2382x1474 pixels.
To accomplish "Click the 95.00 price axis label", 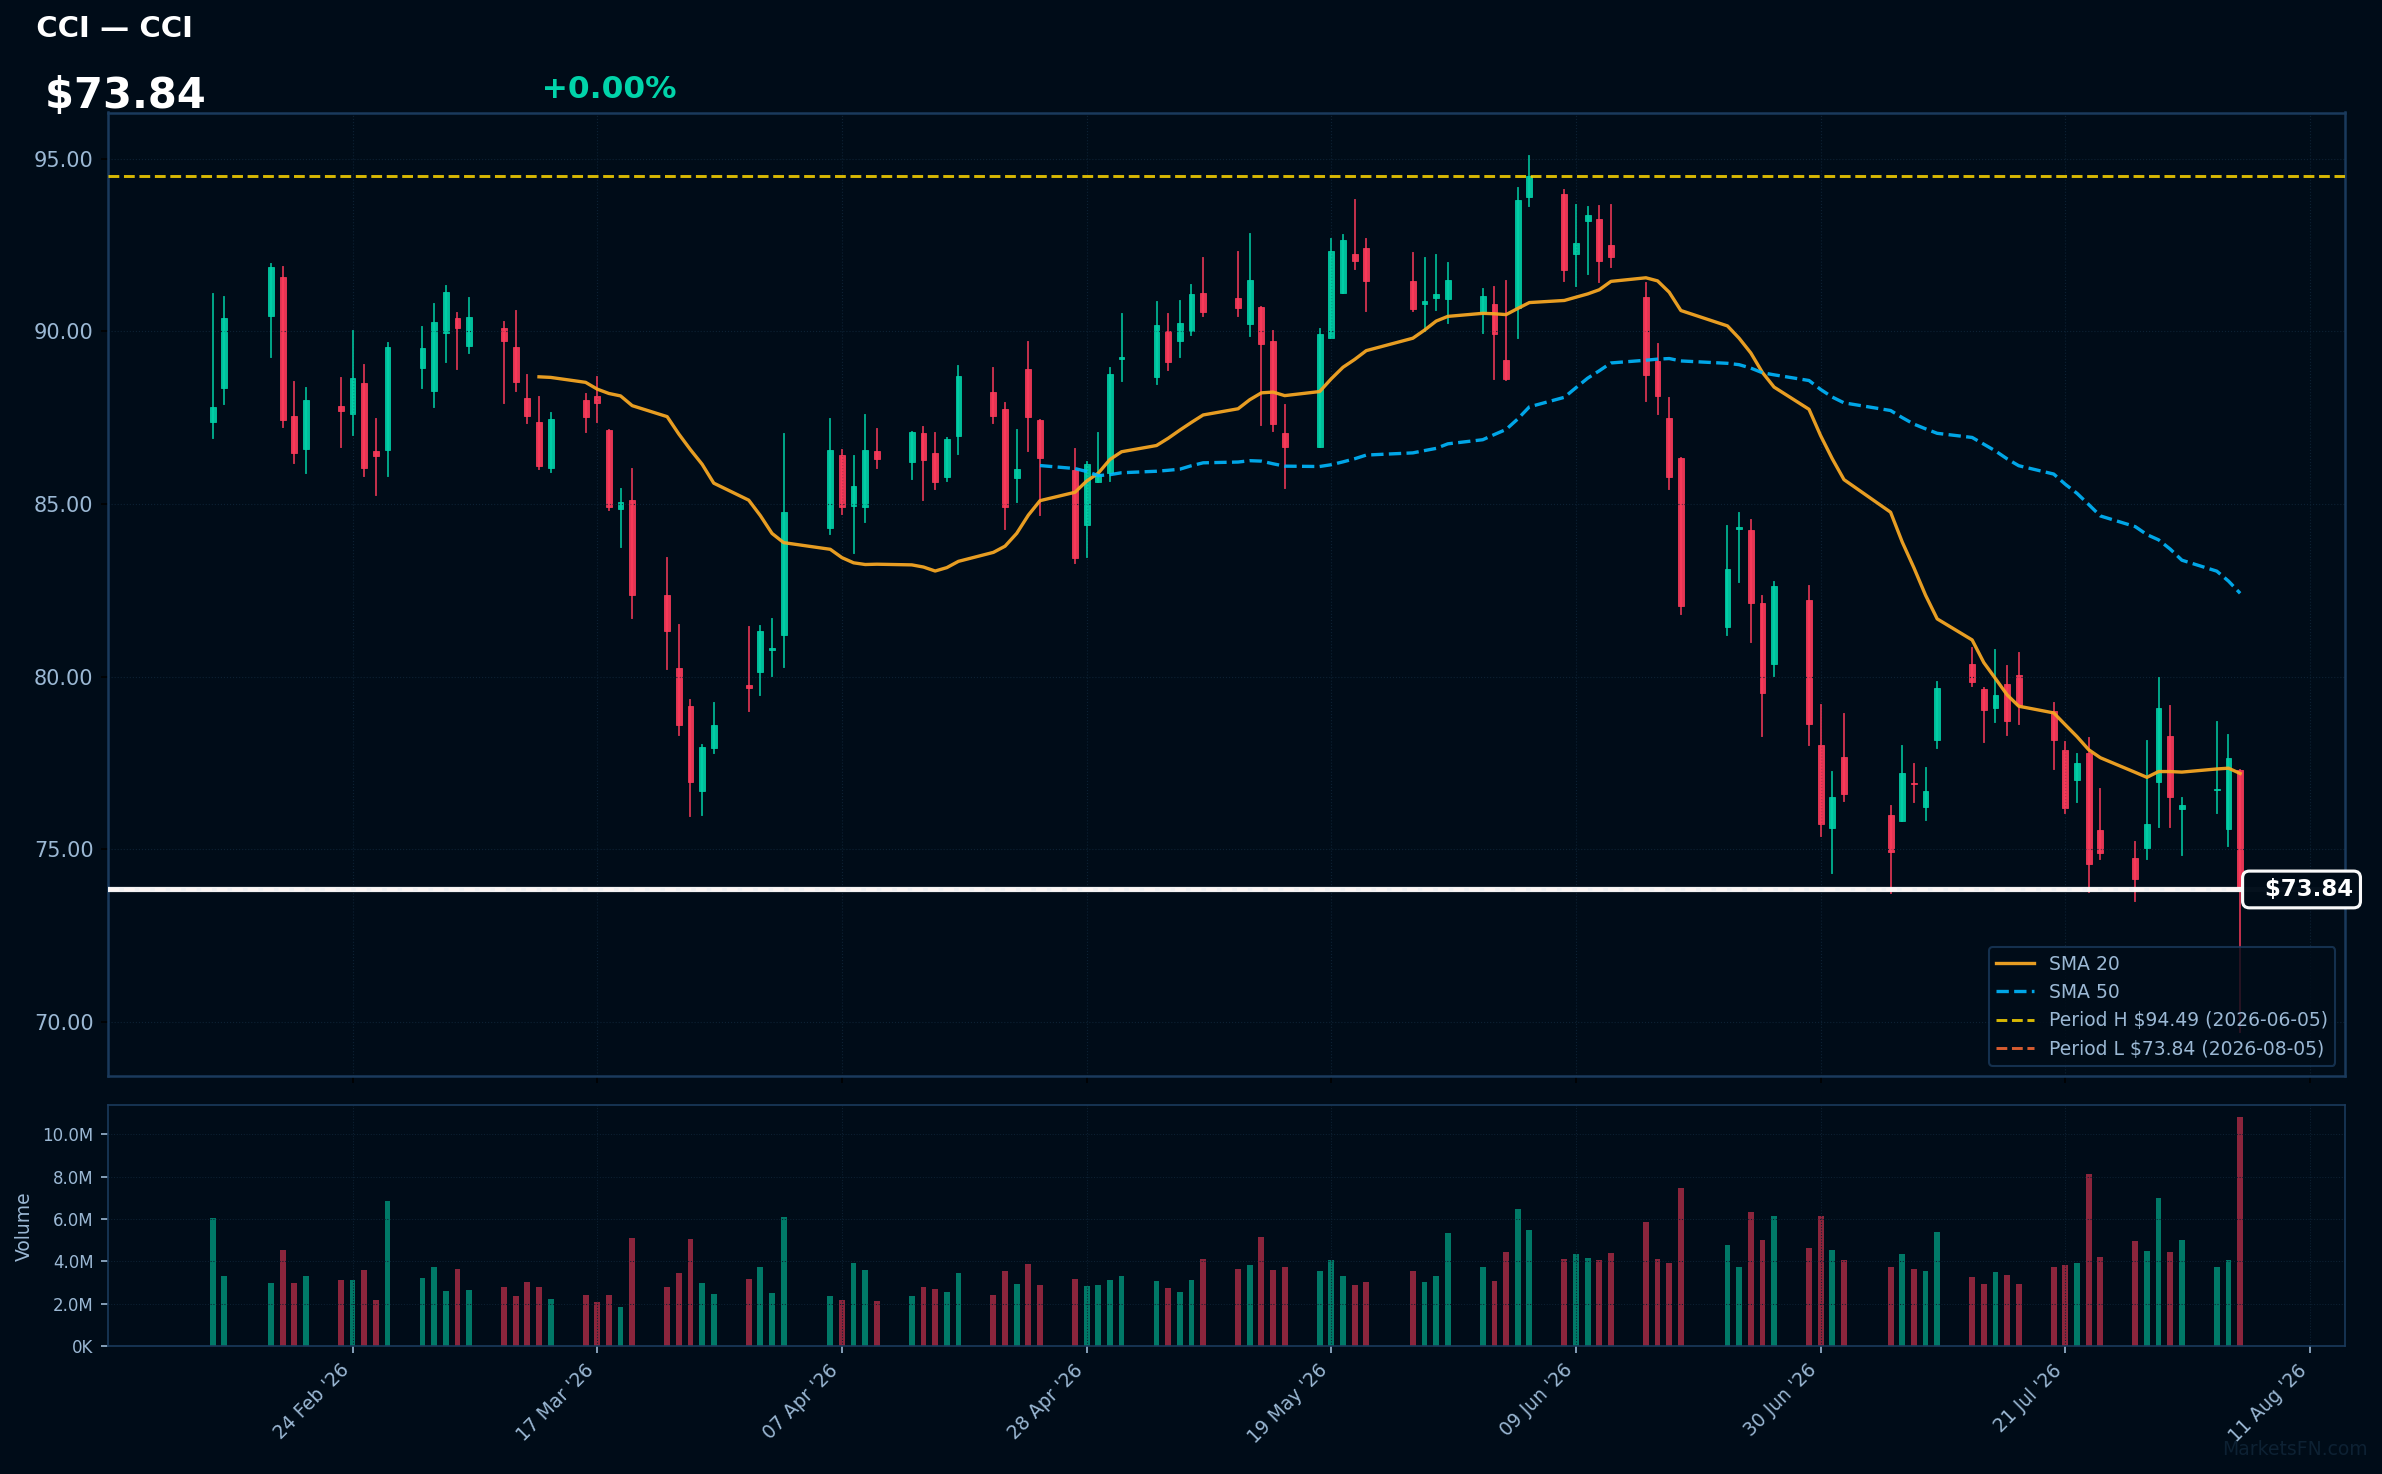I will pyautogui.click(x=63, y=160).
